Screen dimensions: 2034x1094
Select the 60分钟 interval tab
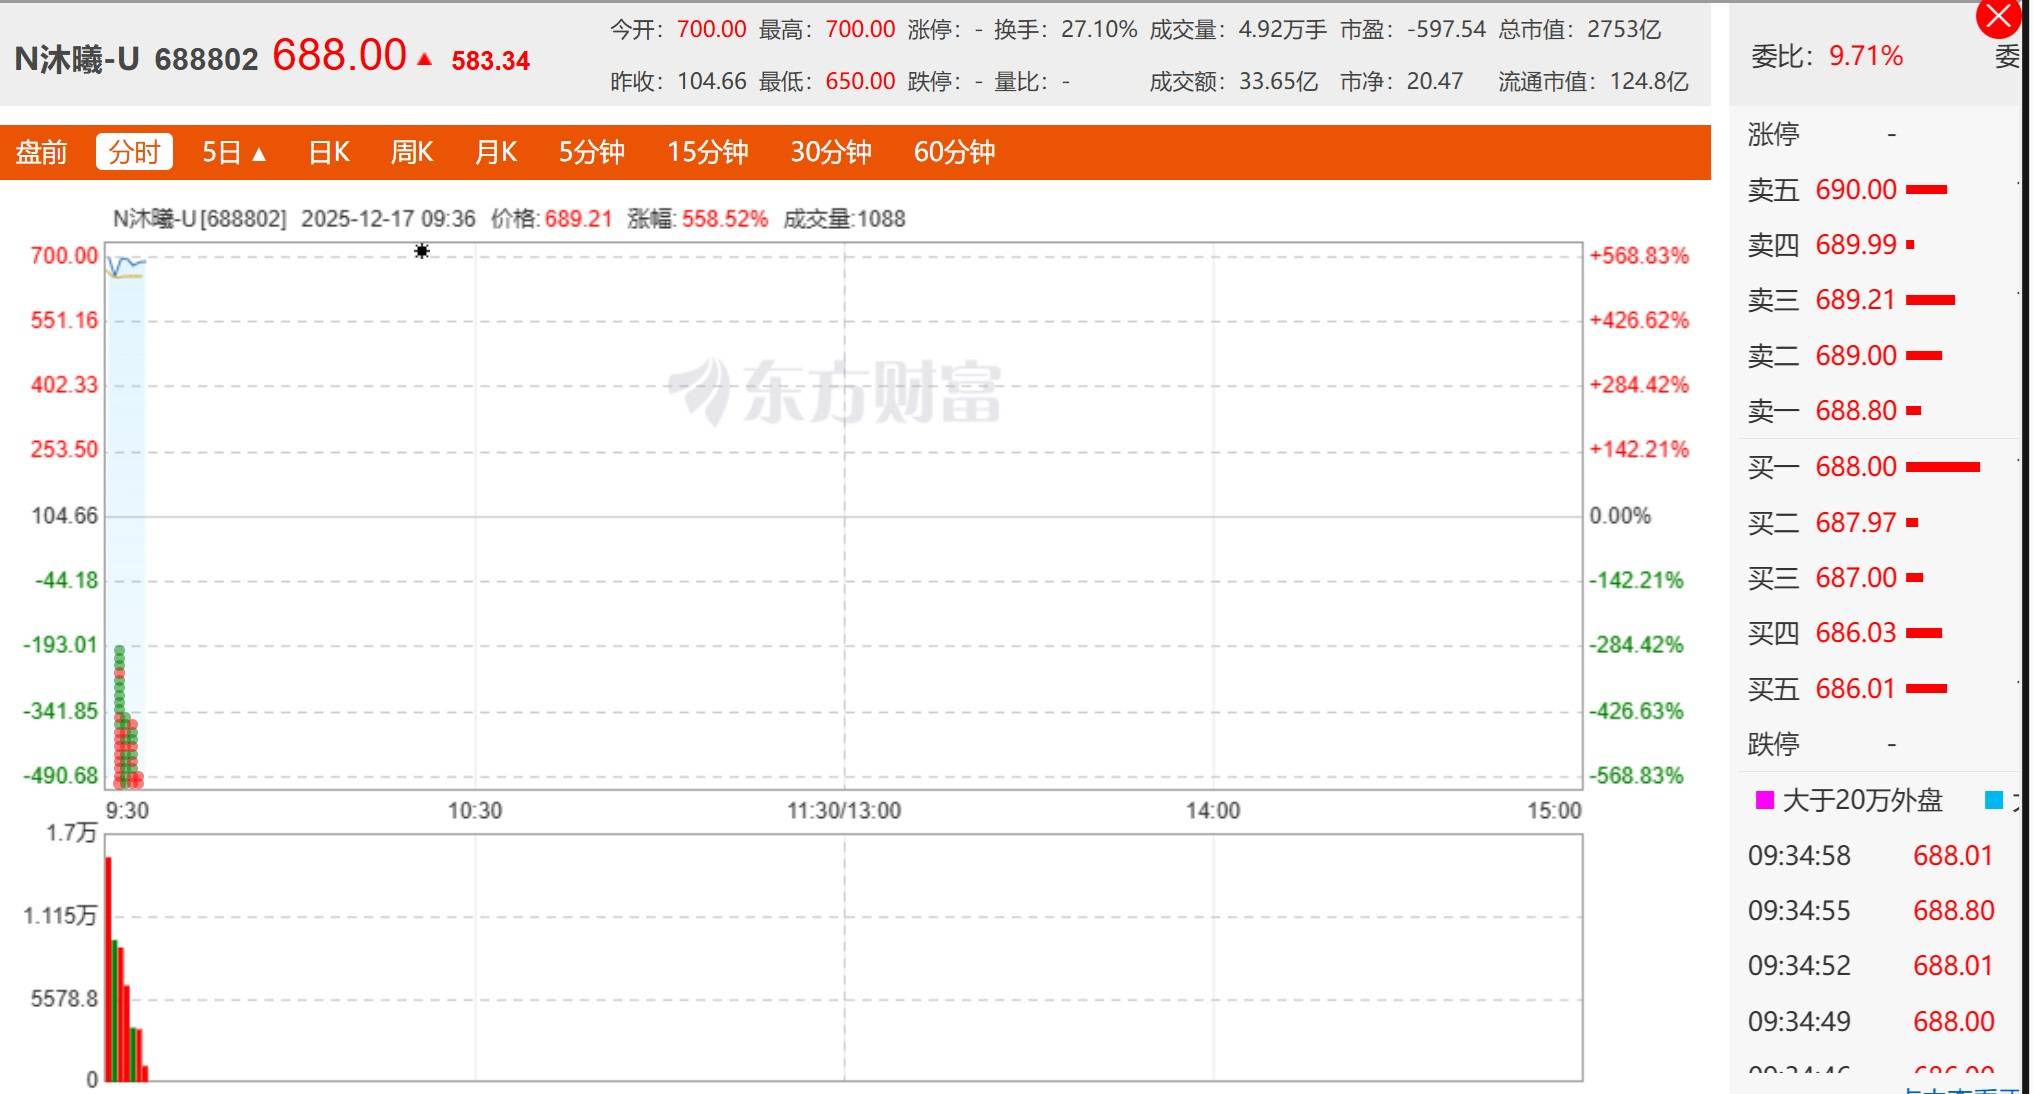click(954, 152)
